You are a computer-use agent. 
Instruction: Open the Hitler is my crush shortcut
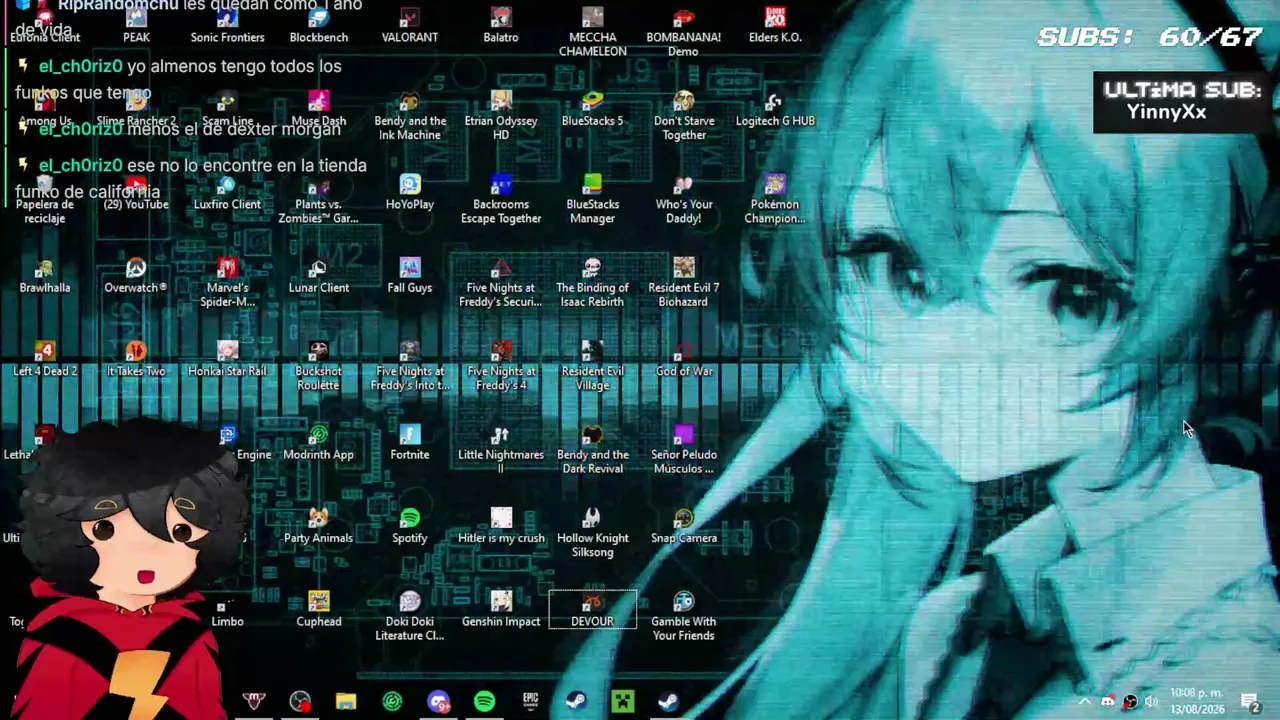(501, 527)
